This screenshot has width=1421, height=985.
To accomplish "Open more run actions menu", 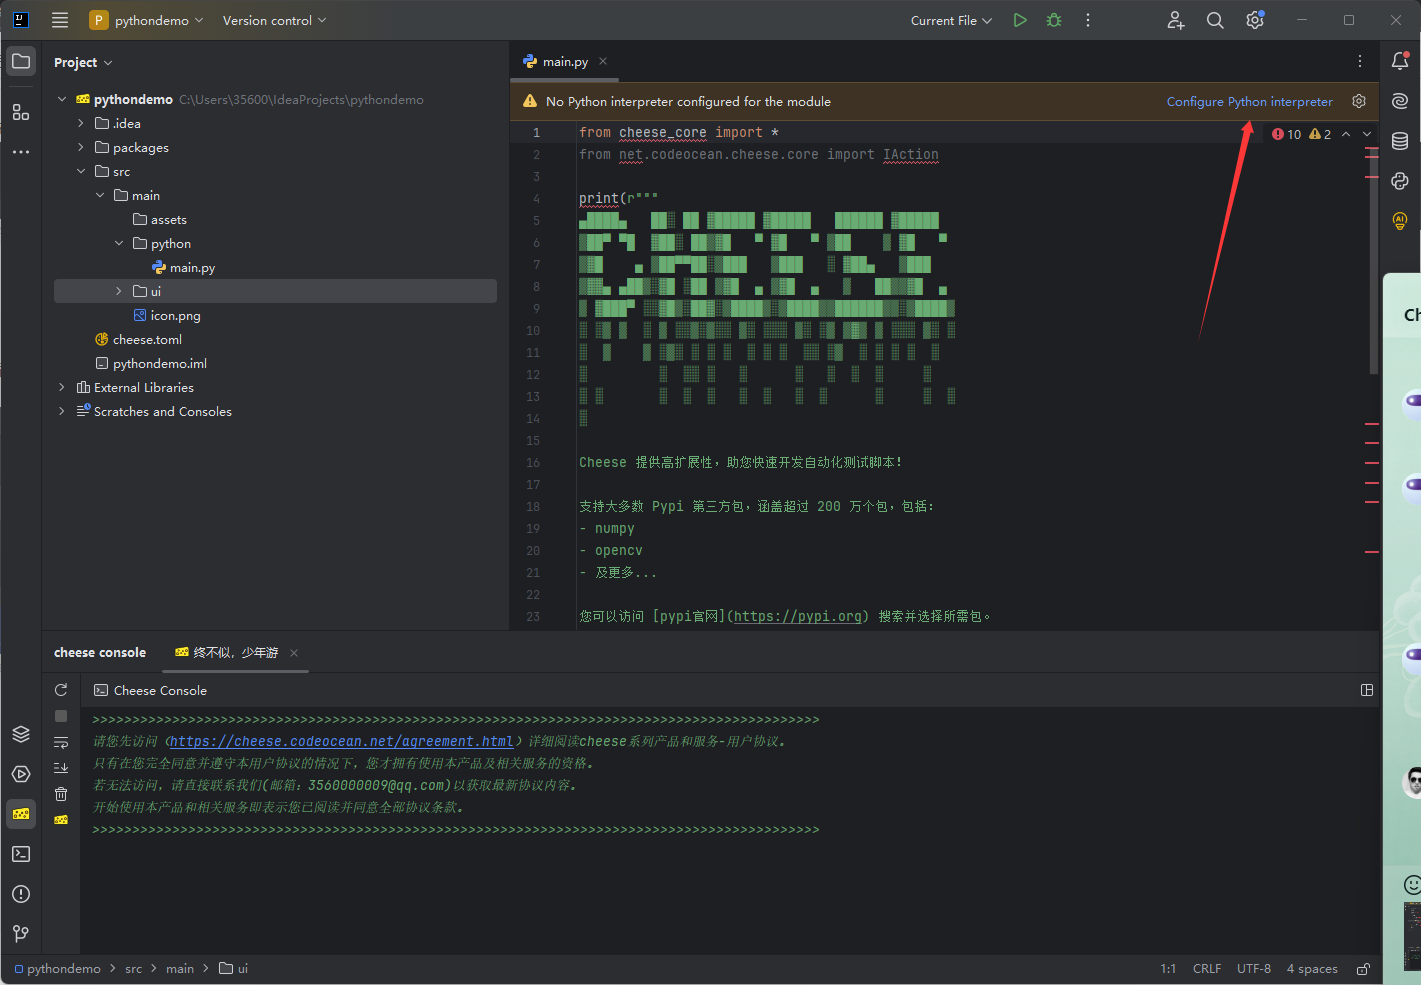I will tap(1088, 20).
